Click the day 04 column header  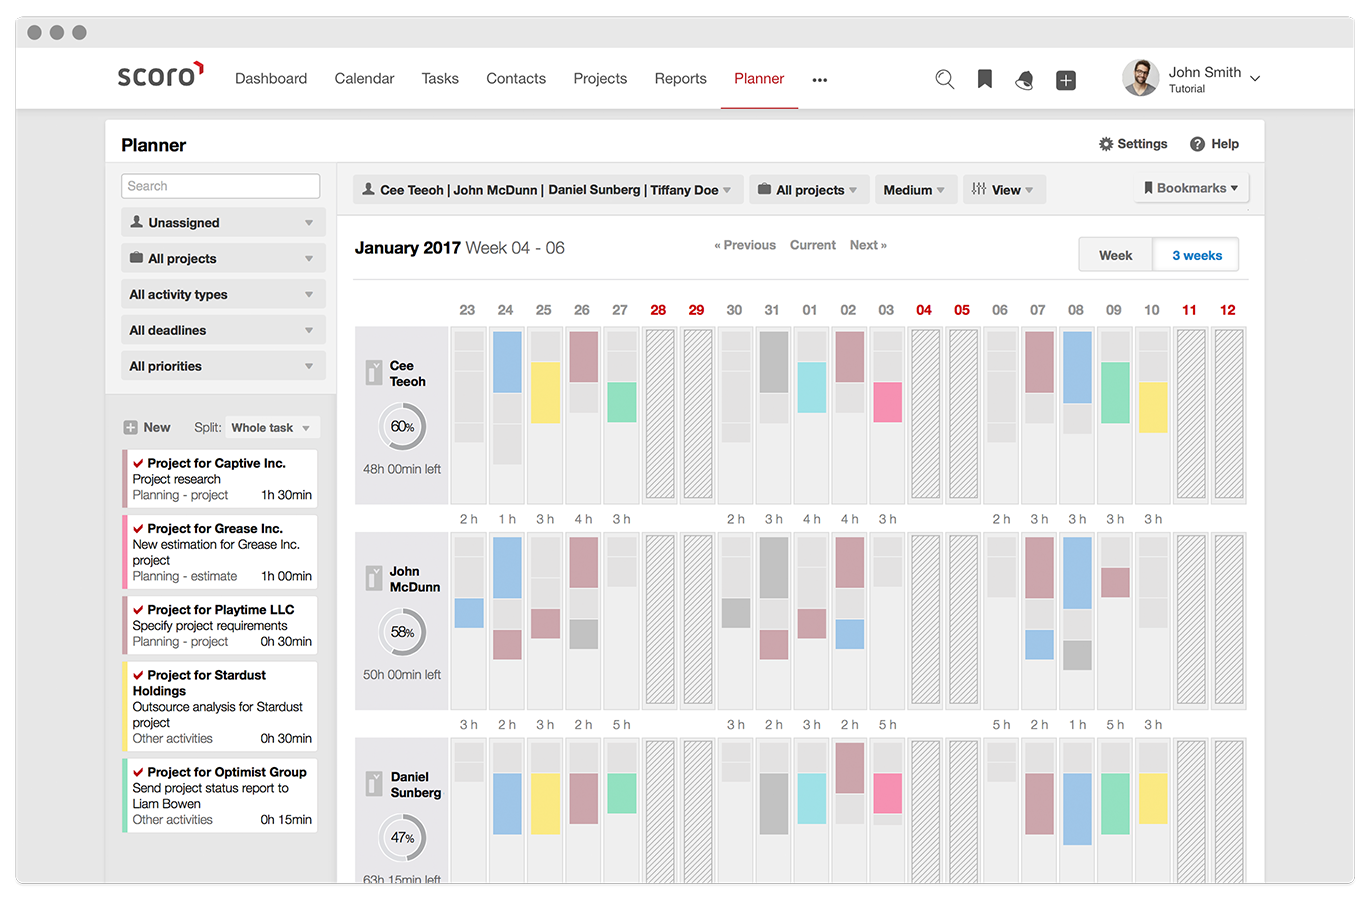(924, 310)
